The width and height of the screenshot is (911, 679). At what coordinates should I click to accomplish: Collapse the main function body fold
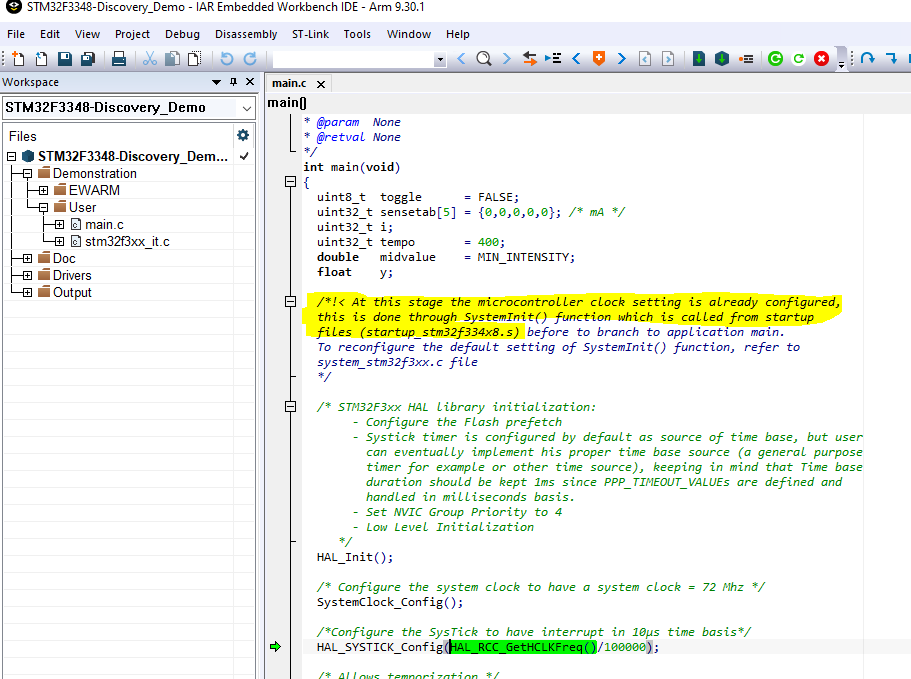click(x=290, y=182)
